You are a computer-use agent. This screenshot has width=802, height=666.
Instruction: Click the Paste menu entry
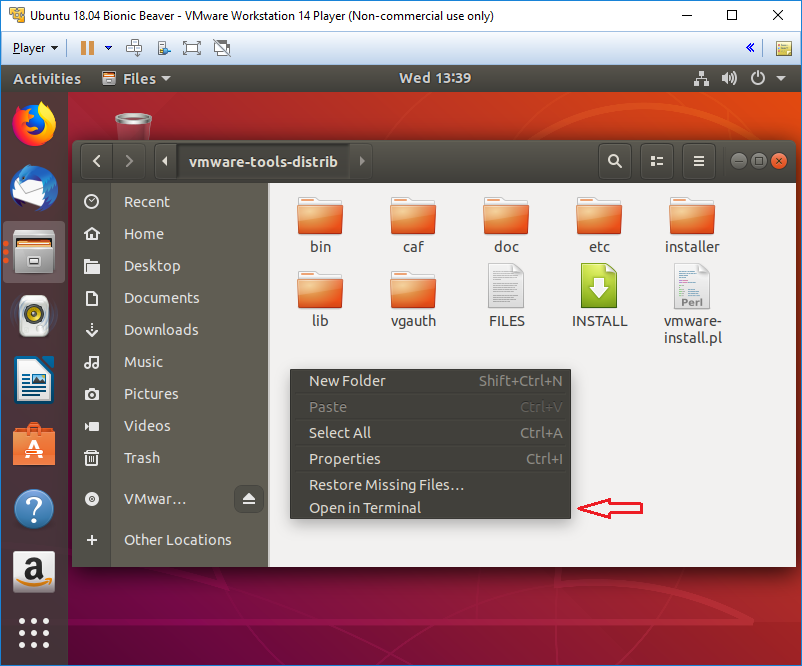431,407
